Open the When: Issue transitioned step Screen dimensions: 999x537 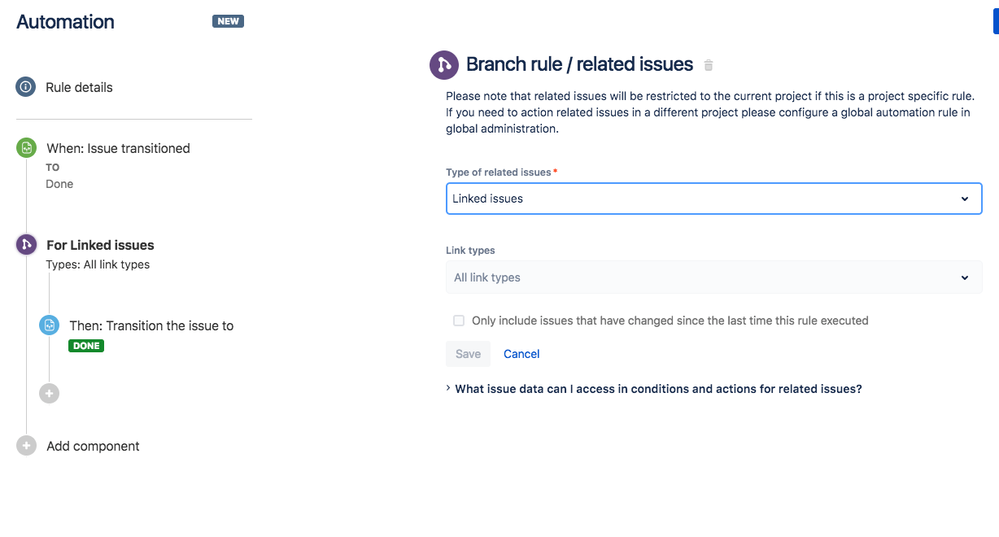coord(118,148)
